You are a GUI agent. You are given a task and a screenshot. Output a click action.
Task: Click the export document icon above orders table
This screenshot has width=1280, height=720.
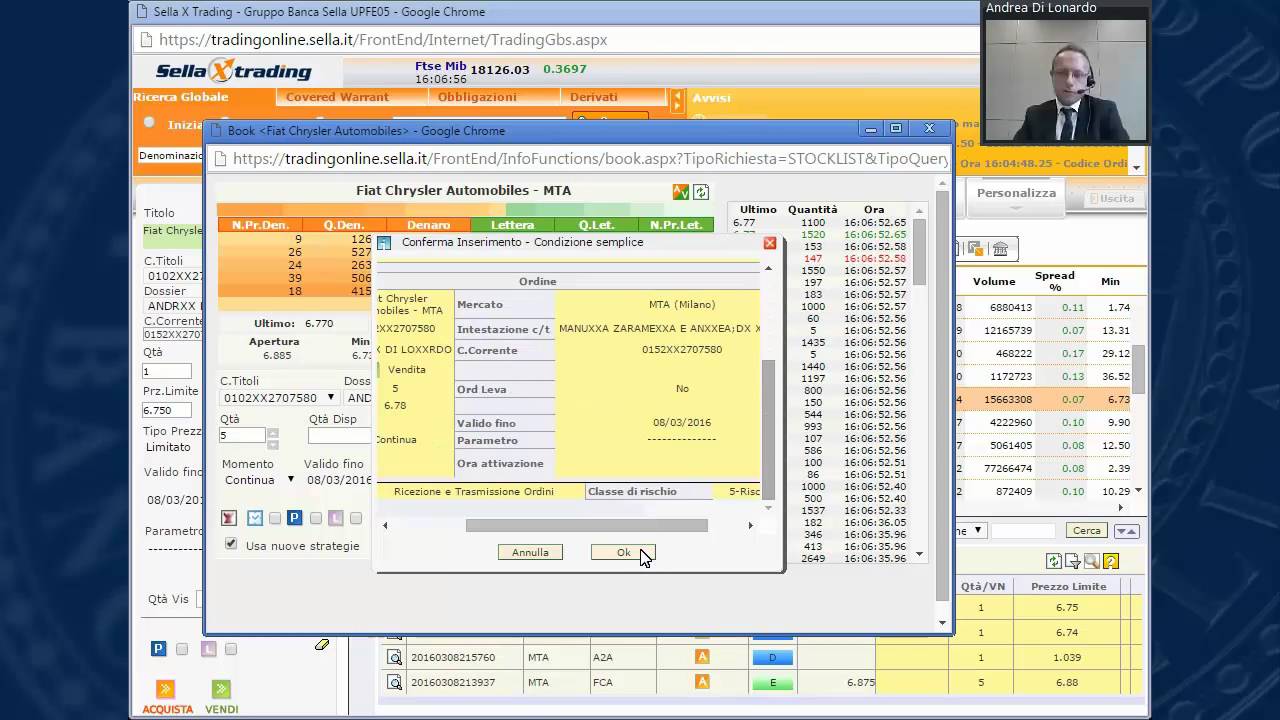(x=1072, y=561)
